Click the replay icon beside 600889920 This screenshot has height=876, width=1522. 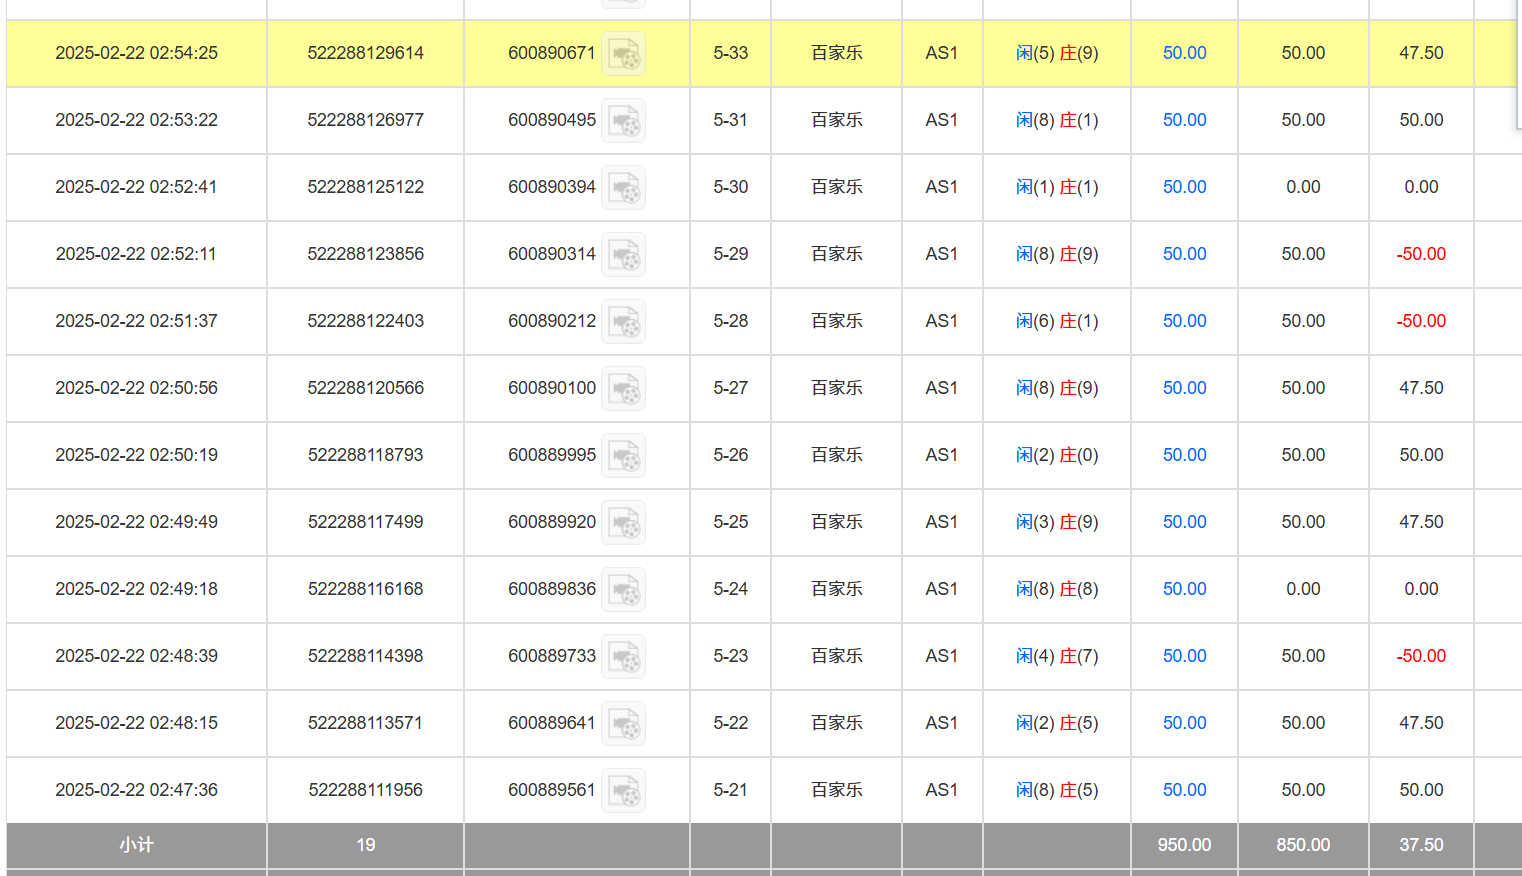623,523
